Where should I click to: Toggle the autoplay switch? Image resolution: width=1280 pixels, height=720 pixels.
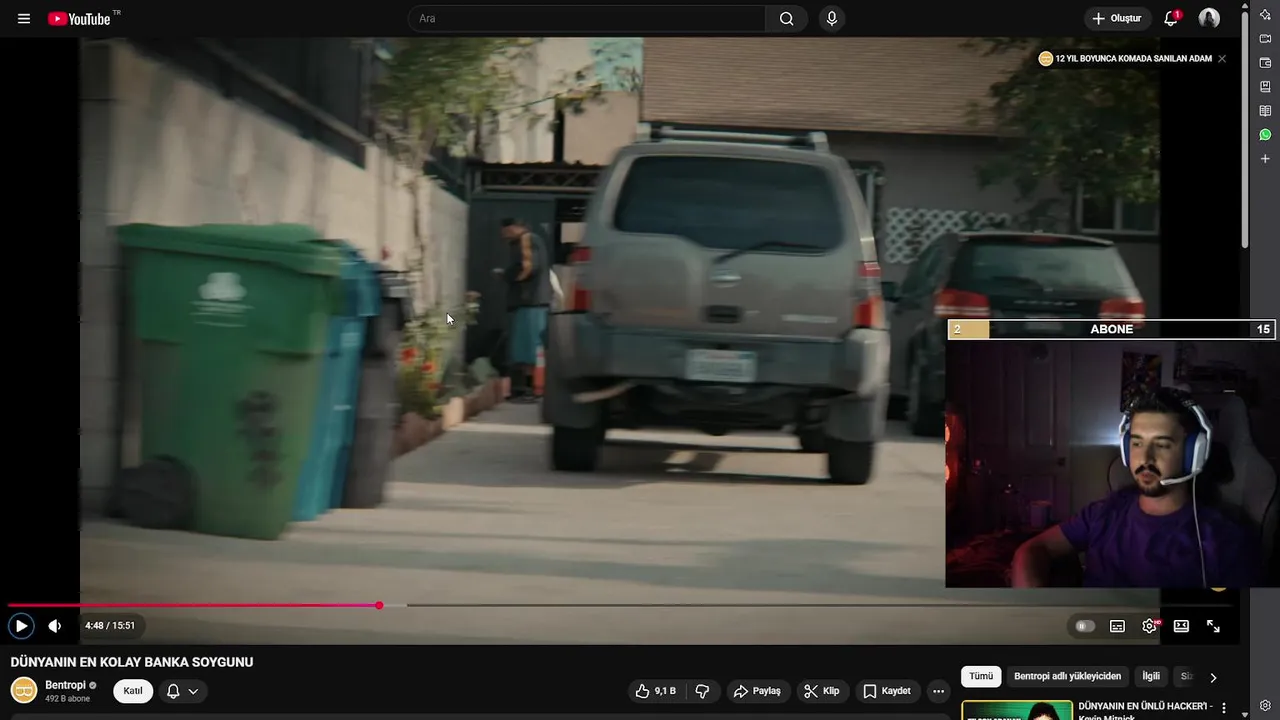point(1085,626)
